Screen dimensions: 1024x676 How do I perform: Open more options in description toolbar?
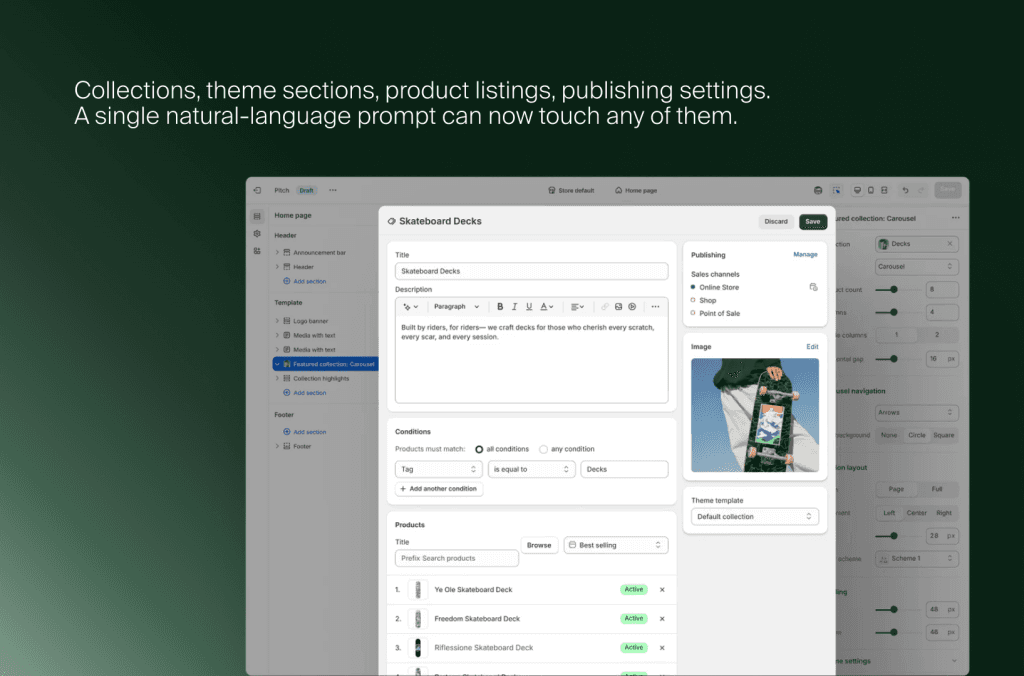[x=655, y=307]
